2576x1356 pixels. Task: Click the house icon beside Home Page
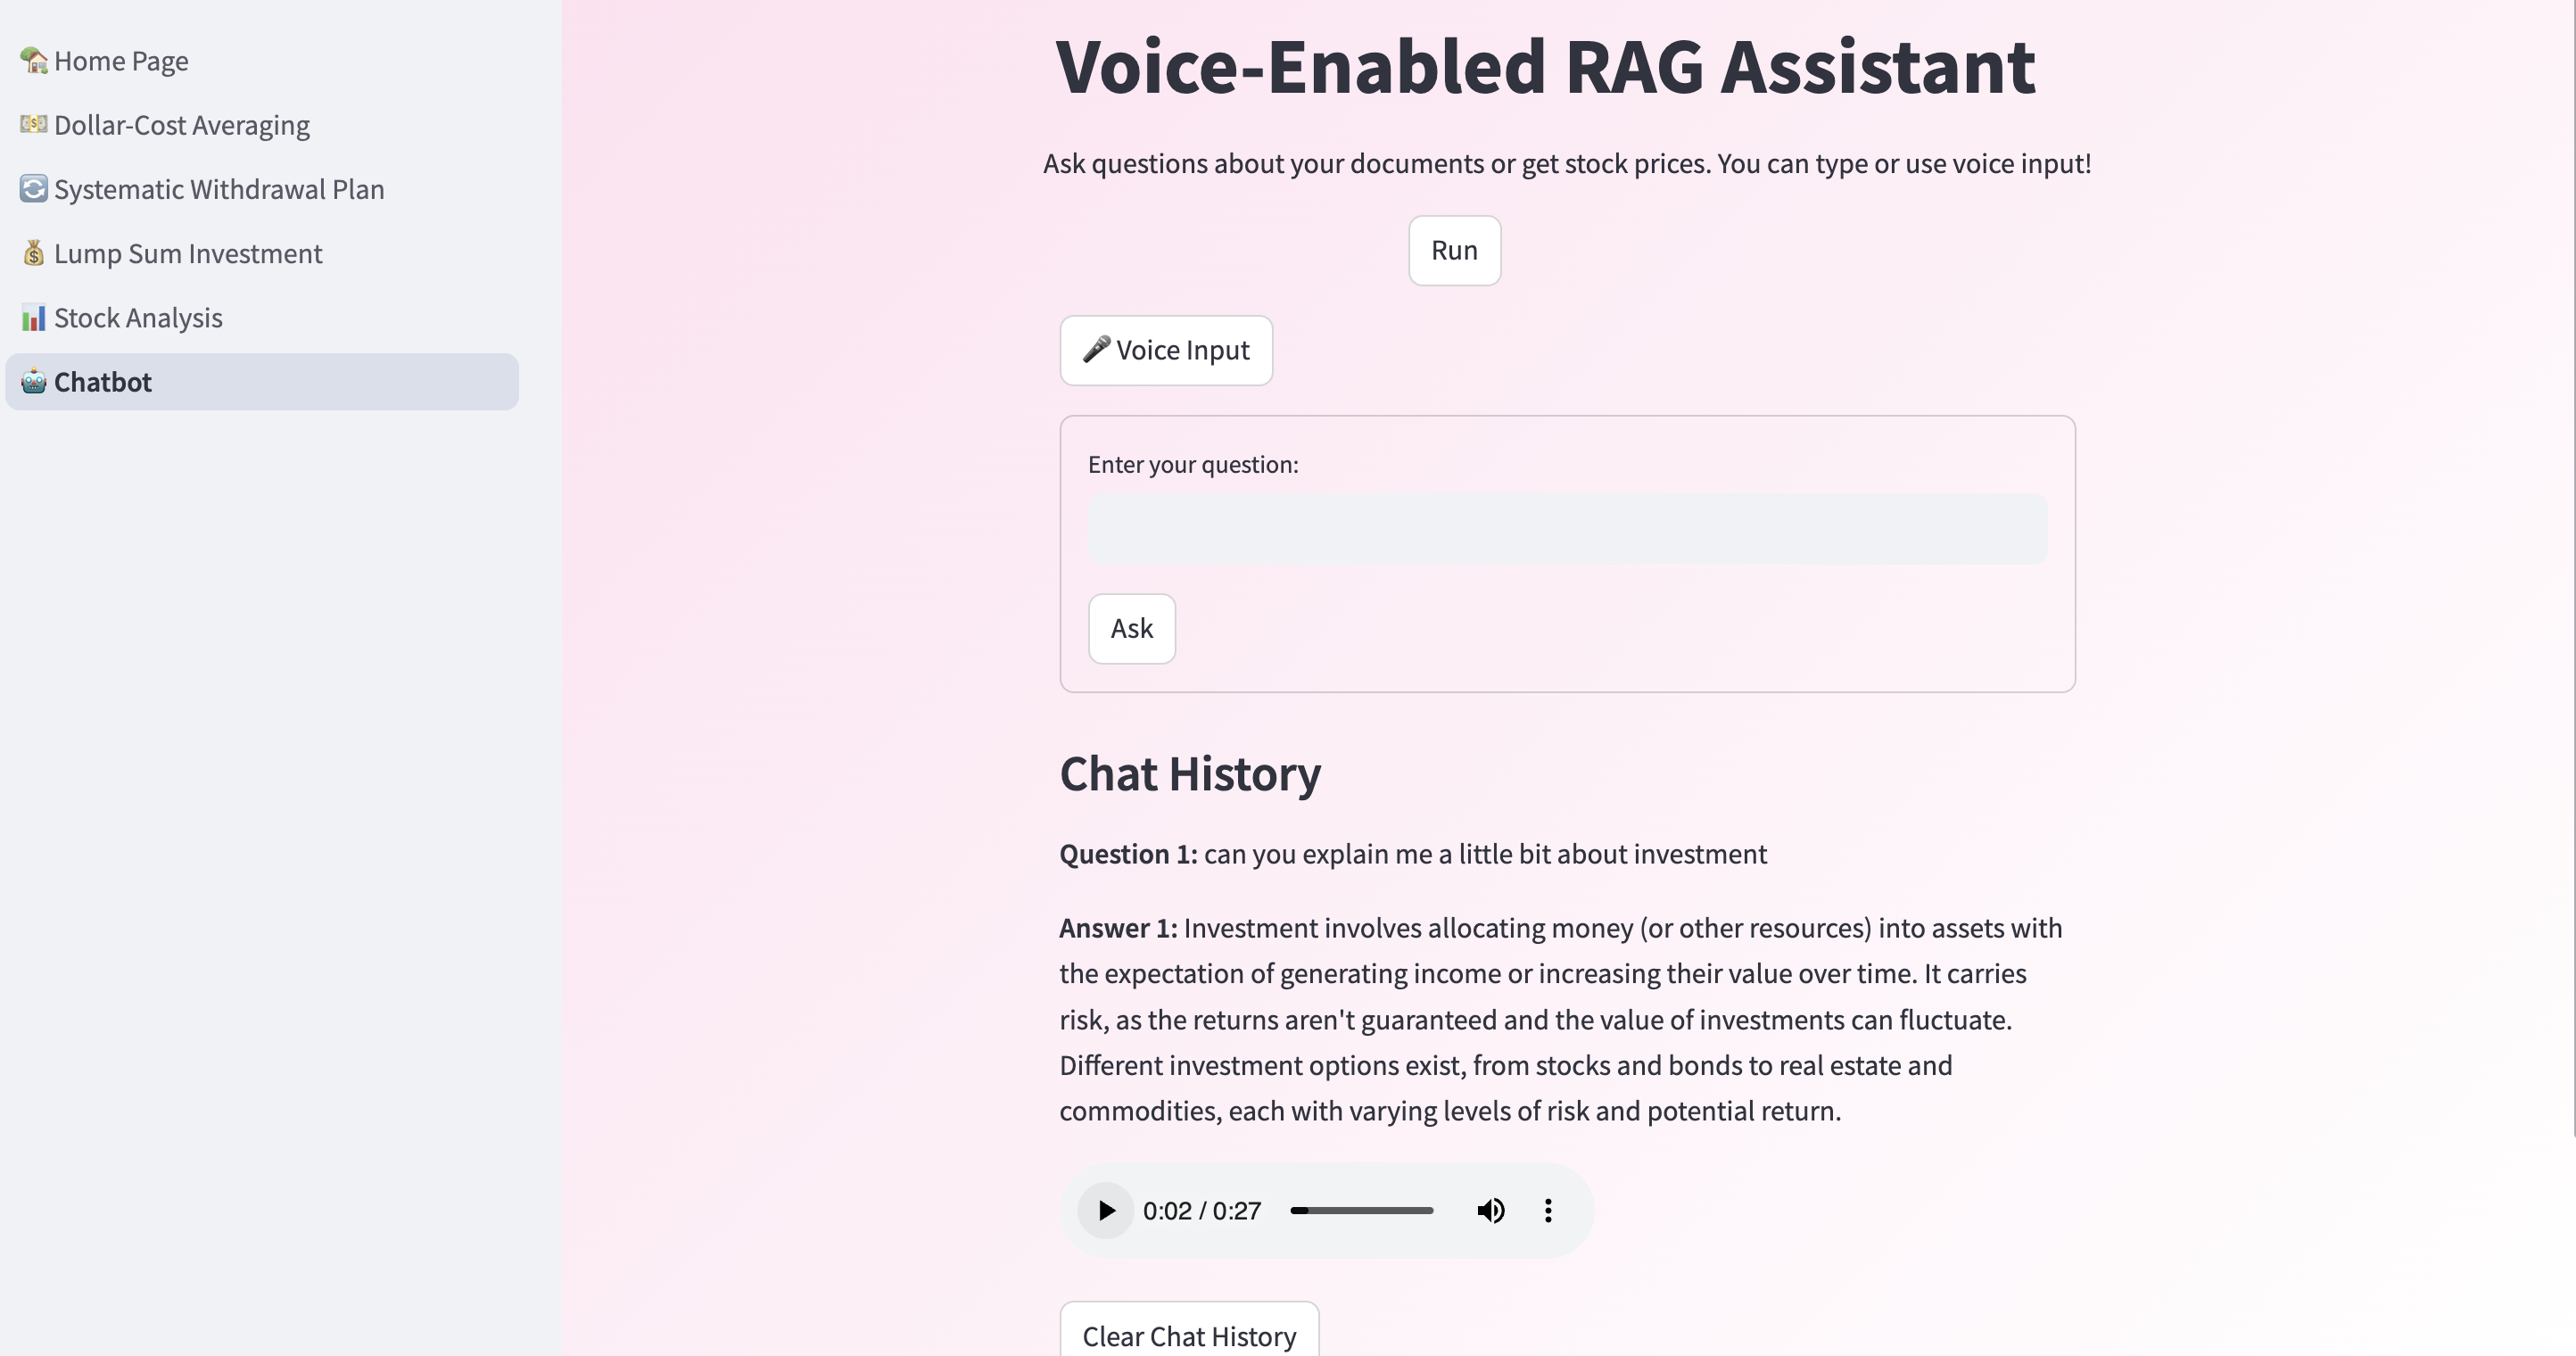click(34, 61)
